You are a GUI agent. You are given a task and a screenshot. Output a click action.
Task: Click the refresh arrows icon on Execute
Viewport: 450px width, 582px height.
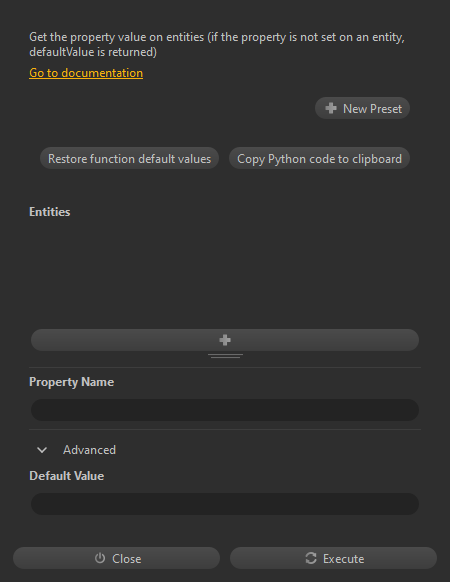coord(311,558)
